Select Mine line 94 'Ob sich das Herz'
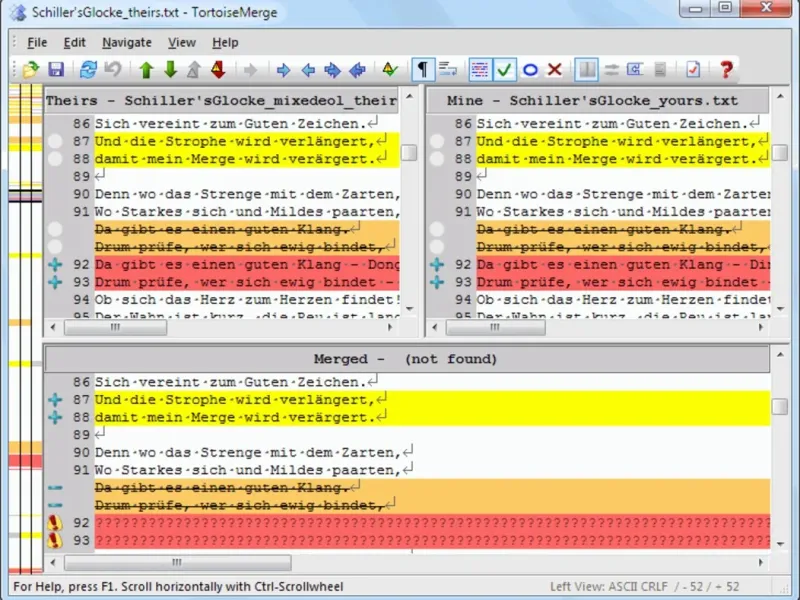 coord(623,299)
